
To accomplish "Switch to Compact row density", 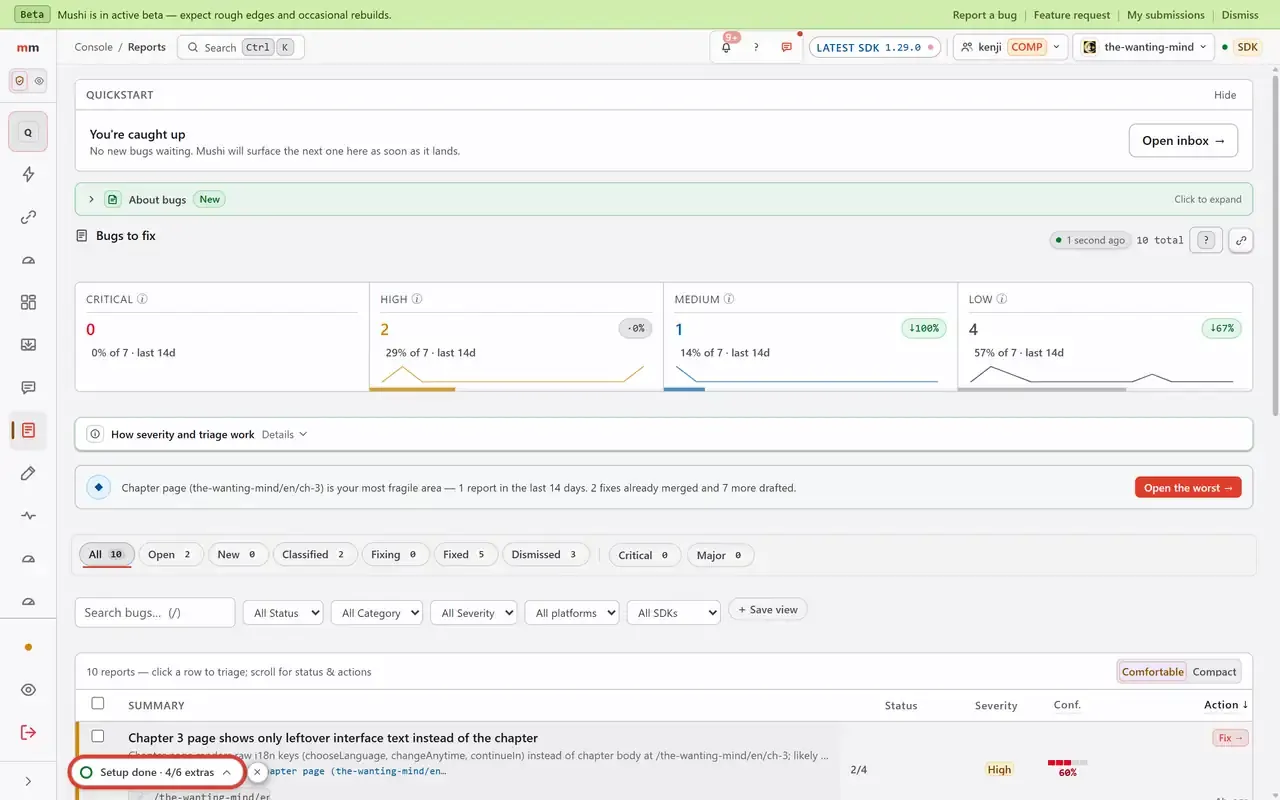I will 1214,672.
